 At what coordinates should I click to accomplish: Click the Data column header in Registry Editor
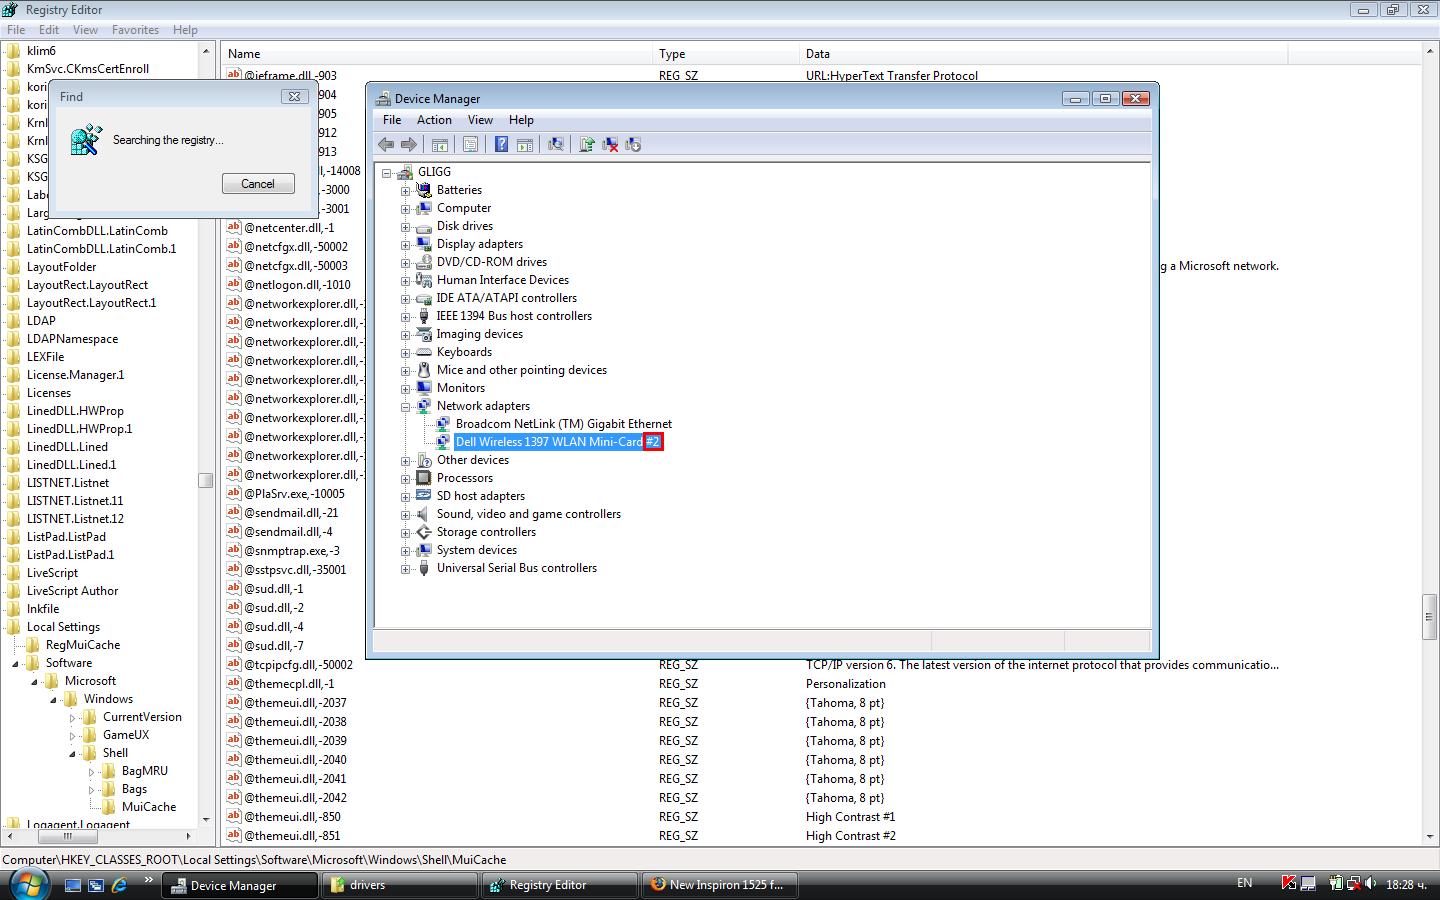click(1044, 54)
